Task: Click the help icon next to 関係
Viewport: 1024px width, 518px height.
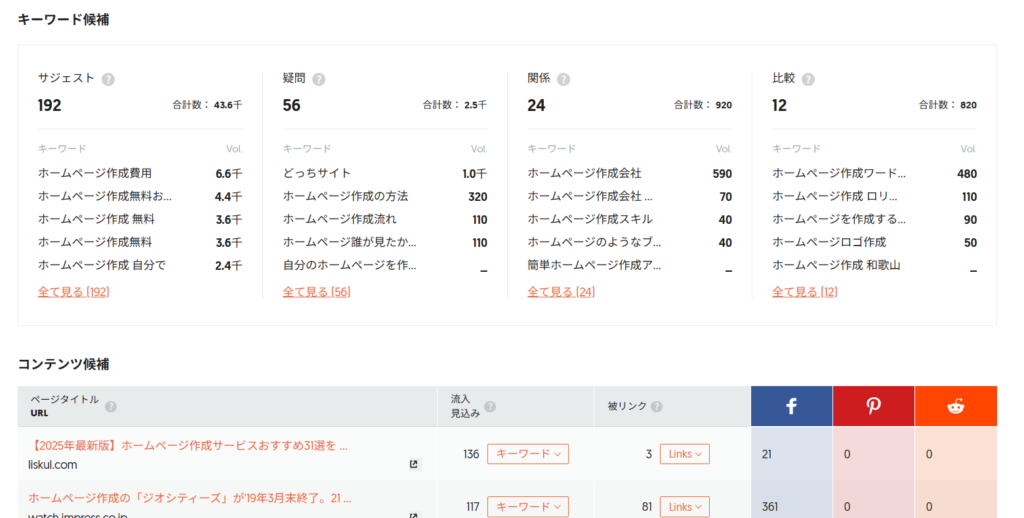Action: click(x=563, y=79)
